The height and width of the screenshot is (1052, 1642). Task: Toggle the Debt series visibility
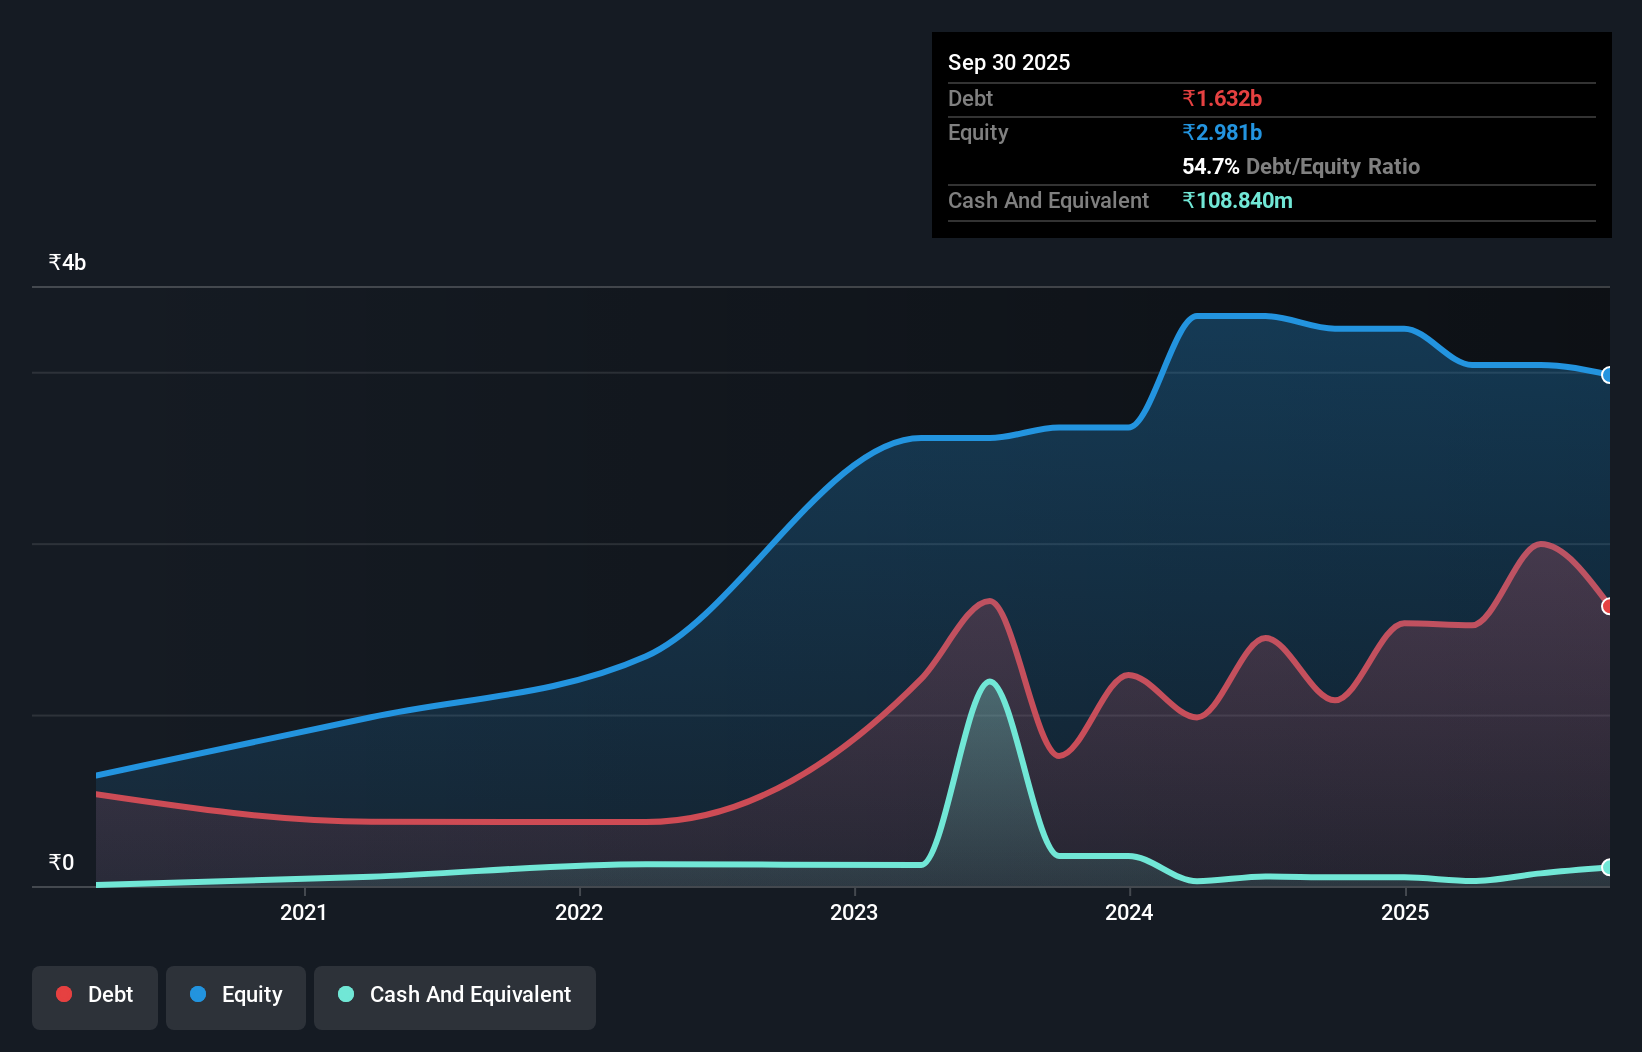[94, 995]
